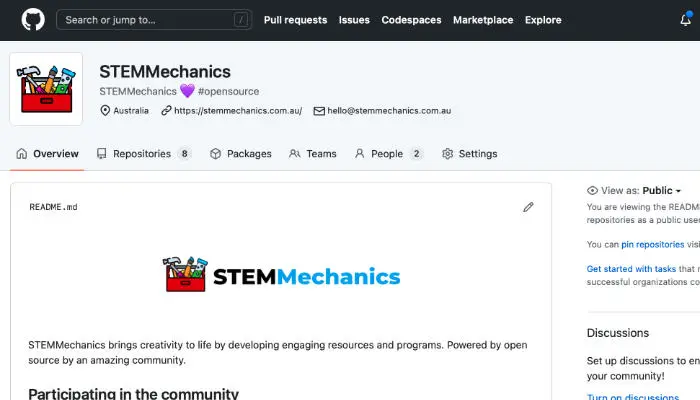This screenshot has height=400, width=700.
Task: Expand the View as Public dropdown
Action: pos(661,190)
